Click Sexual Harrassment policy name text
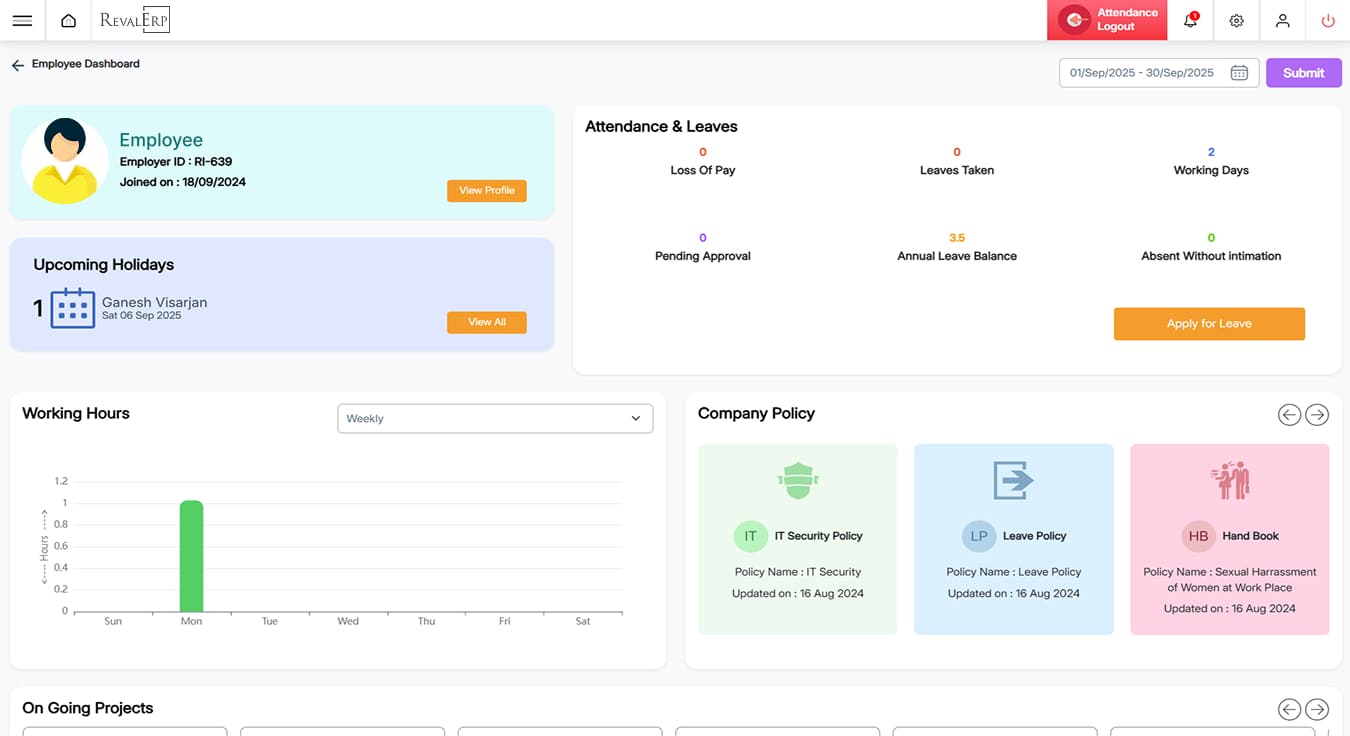This screenshot has width=1350, height=736. pyautogui.click(x=1230, y=580)
